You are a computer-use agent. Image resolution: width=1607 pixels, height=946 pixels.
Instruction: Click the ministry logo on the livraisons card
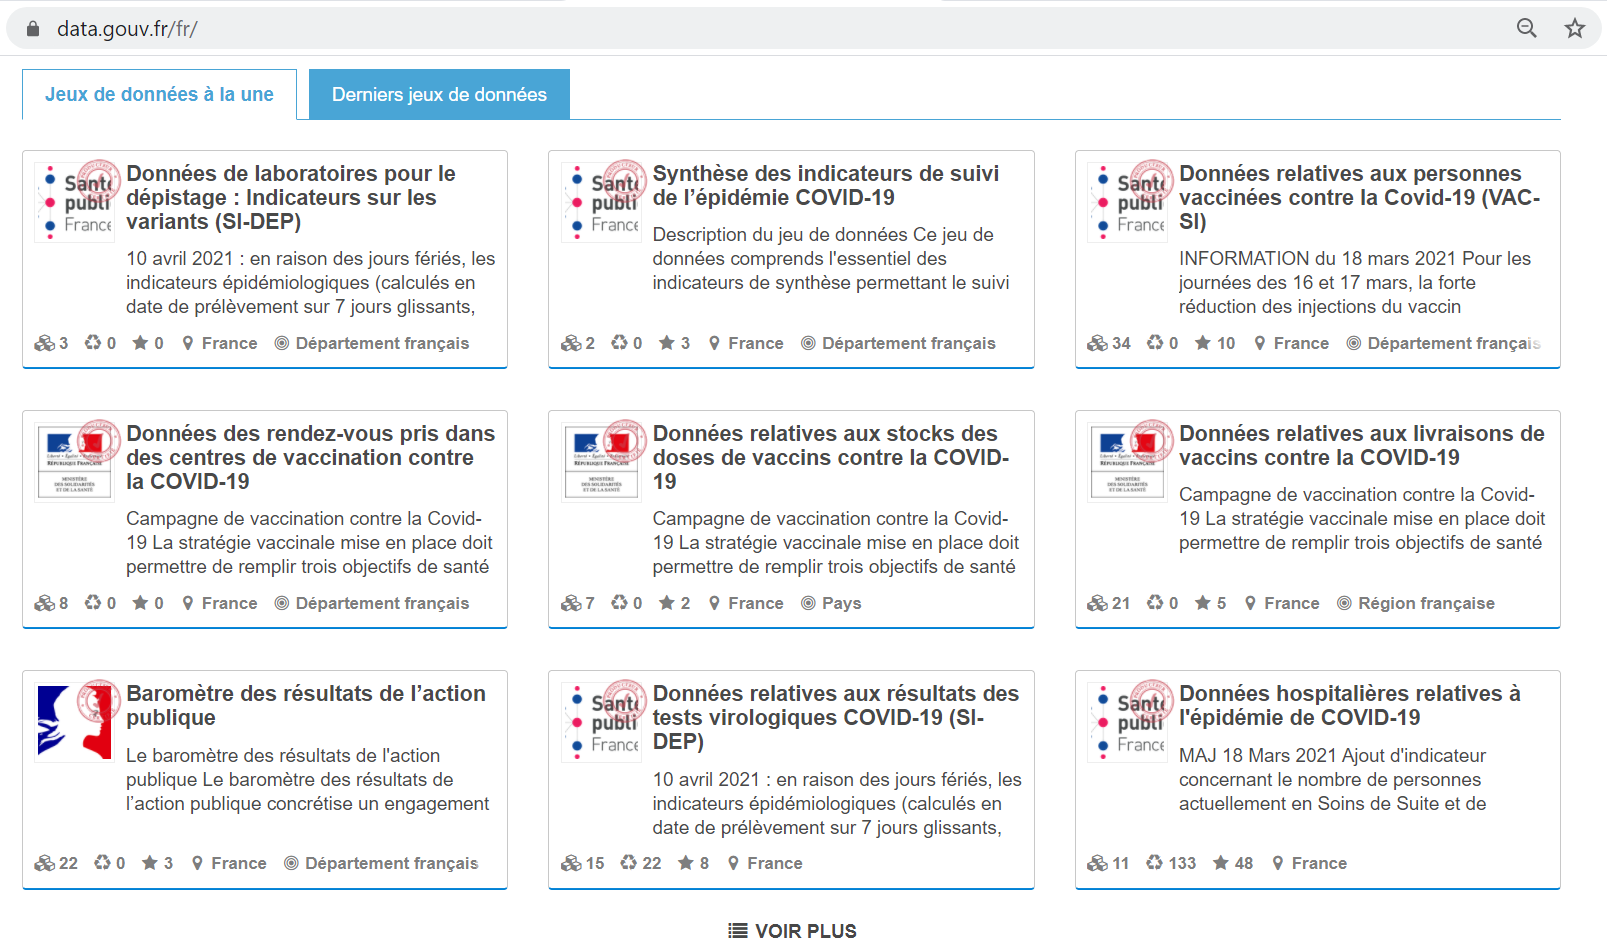[x=1128, y=462]
